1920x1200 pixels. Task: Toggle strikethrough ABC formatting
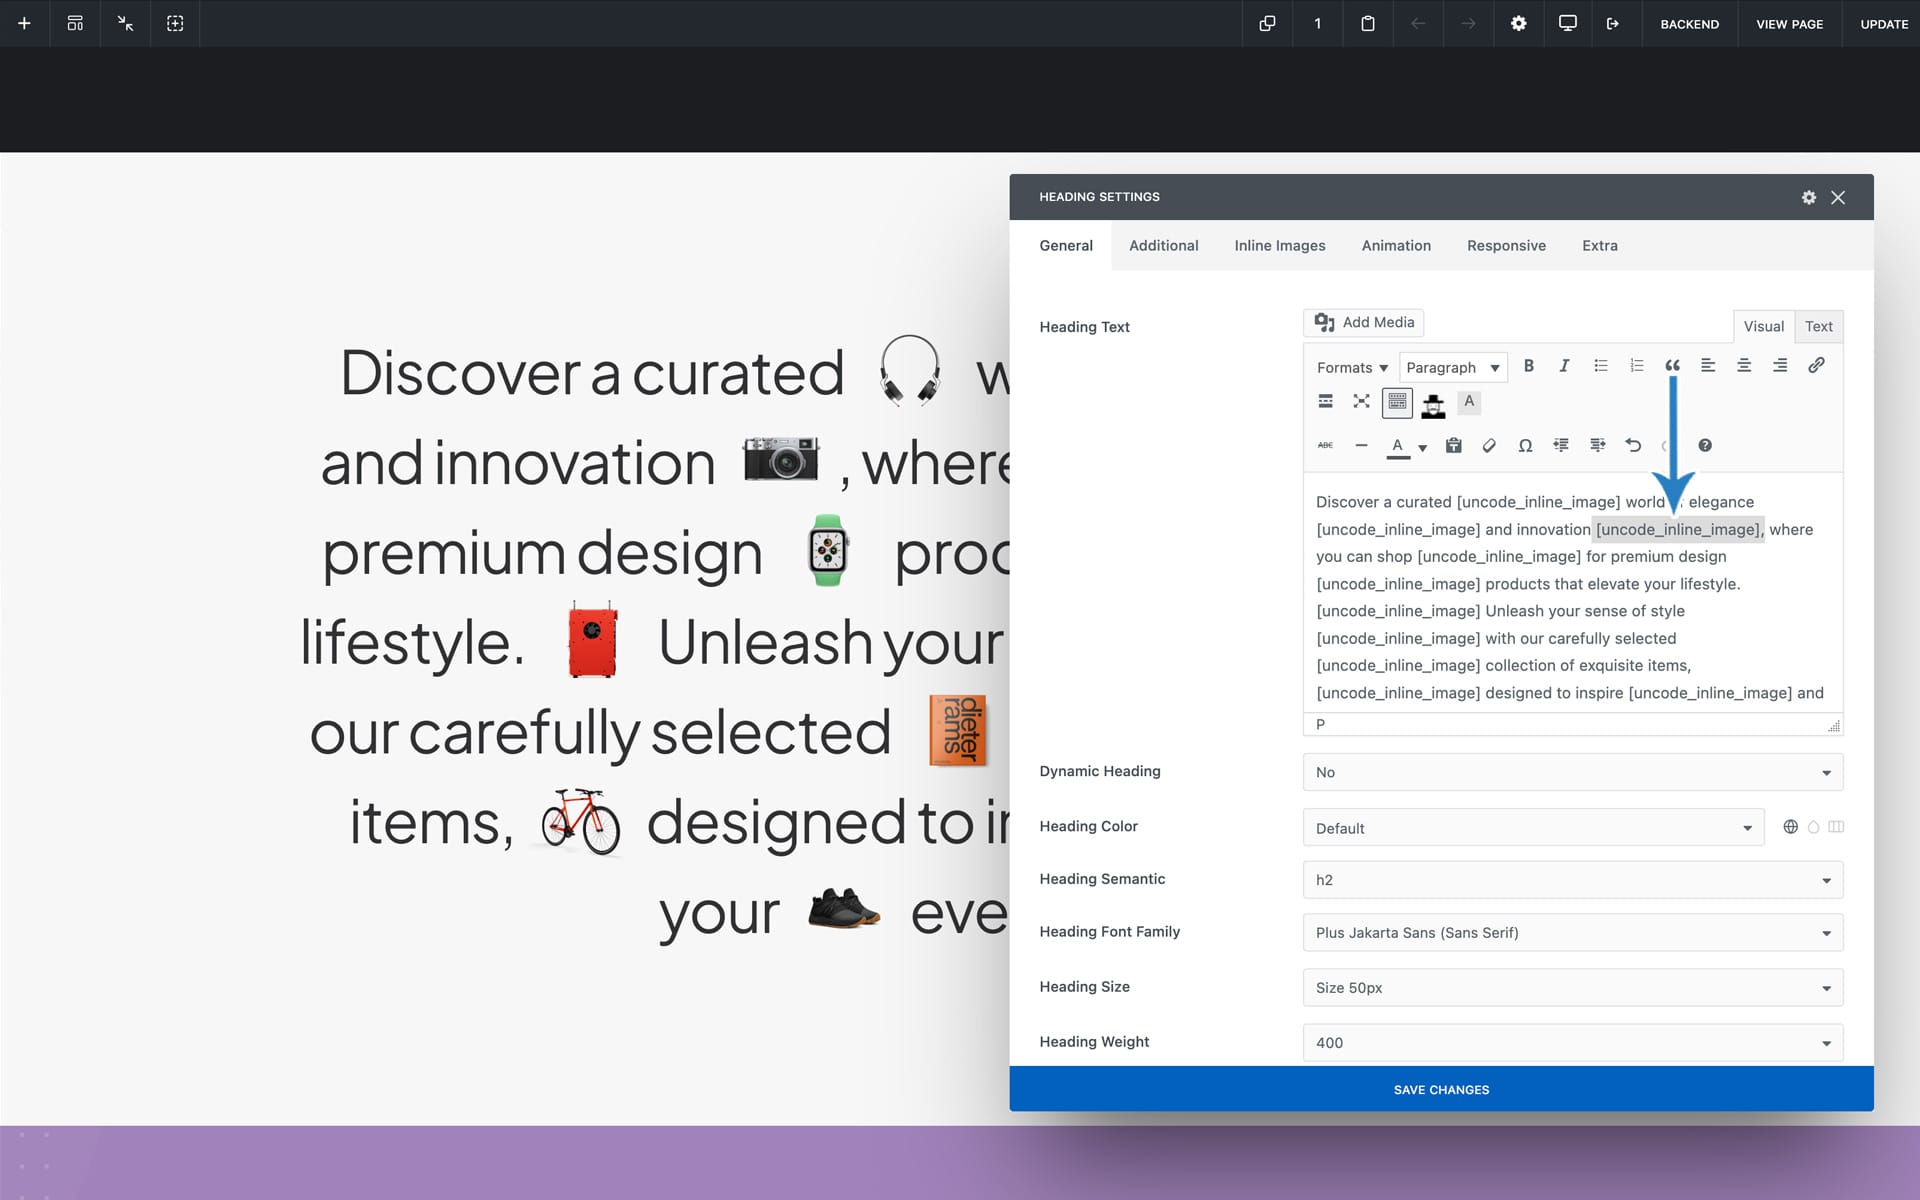[1325, 446]
